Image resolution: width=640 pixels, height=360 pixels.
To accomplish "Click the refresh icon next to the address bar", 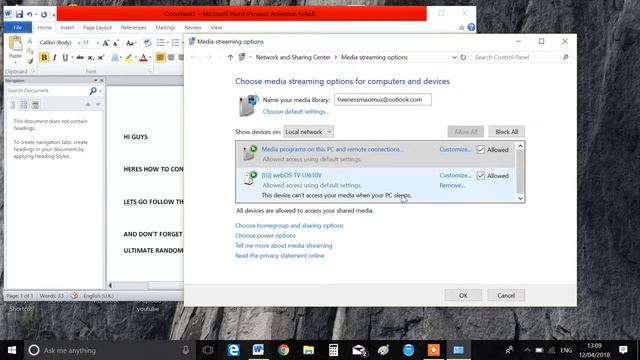I will pos(463,58).
